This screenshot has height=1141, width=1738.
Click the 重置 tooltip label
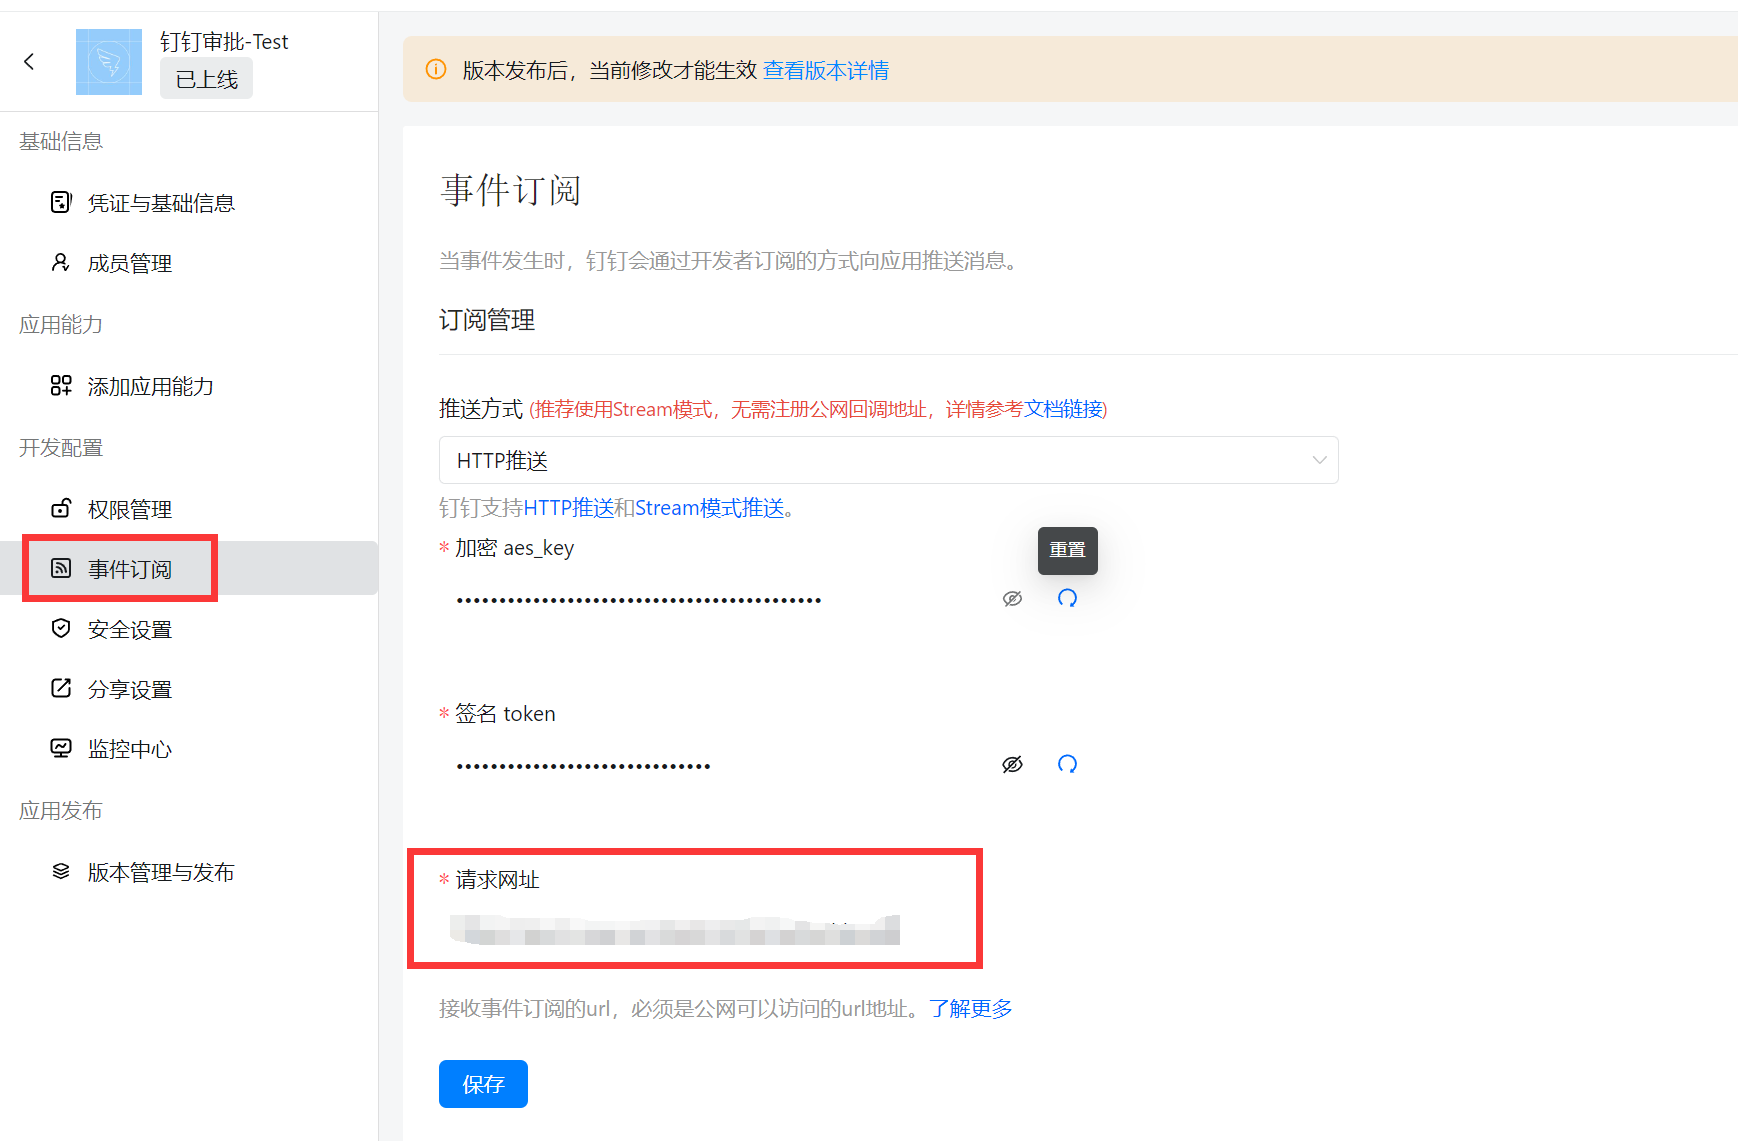[x=1068, y=550]
